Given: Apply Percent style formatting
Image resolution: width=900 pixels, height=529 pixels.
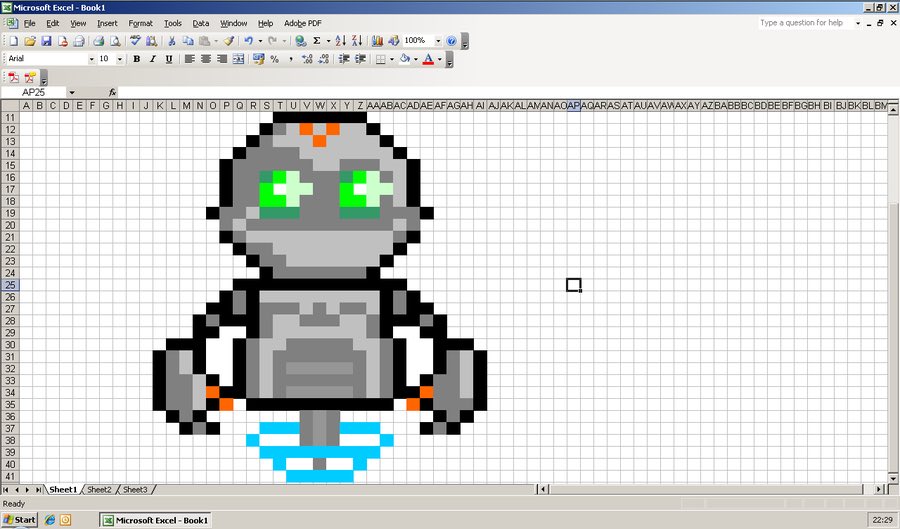Looking at the screenshot, I should [275, 59].
